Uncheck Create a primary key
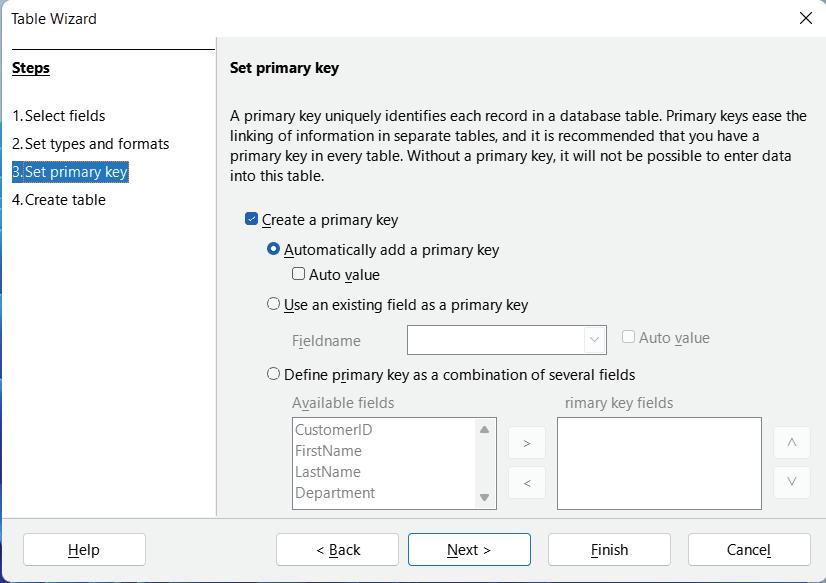 click(252, 219)
